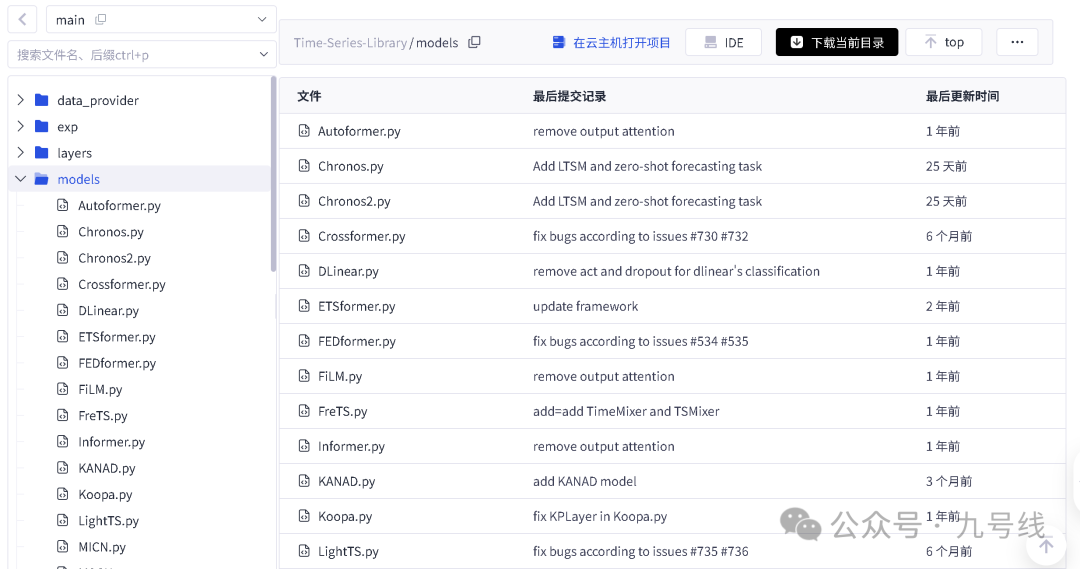Click commit 'add=add TimeMixer and TSMixer'
The width and height of the screenshot is (1080, 569).
(x=626, y=411)
